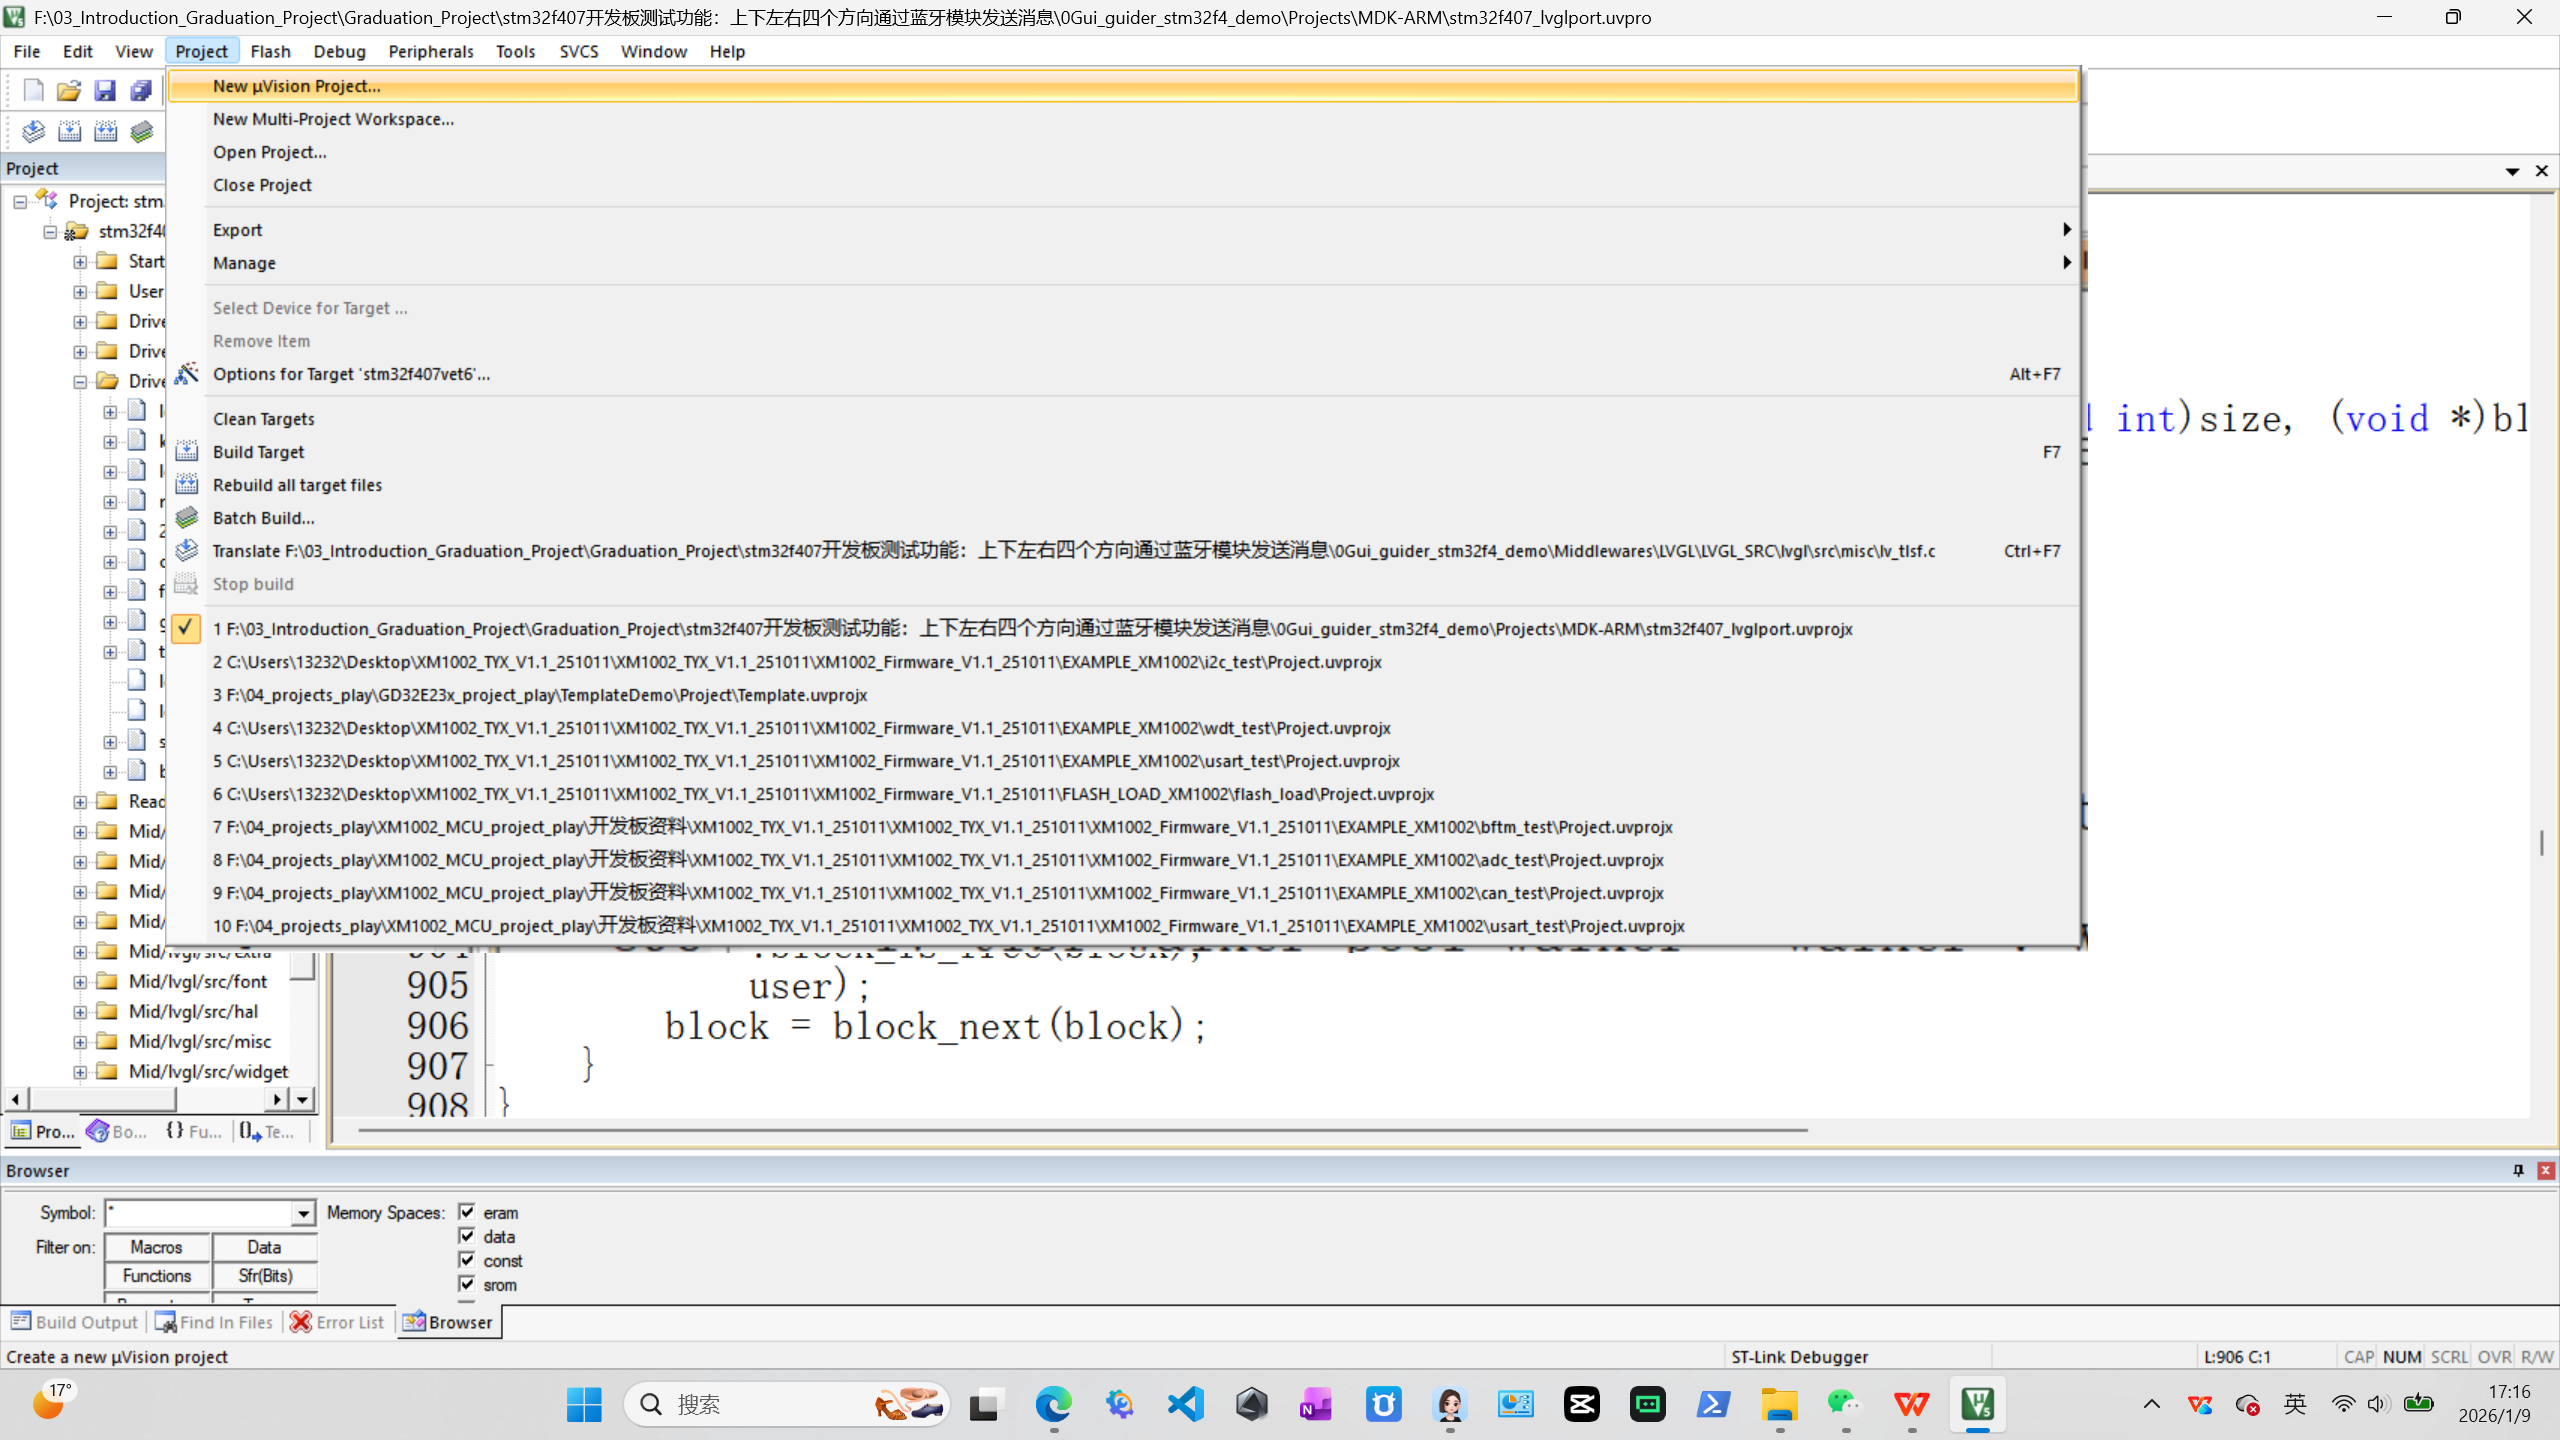Choose Open Project menu entry
The width and height of the screenshot is (2560, 1440).
coord(1124,152)
